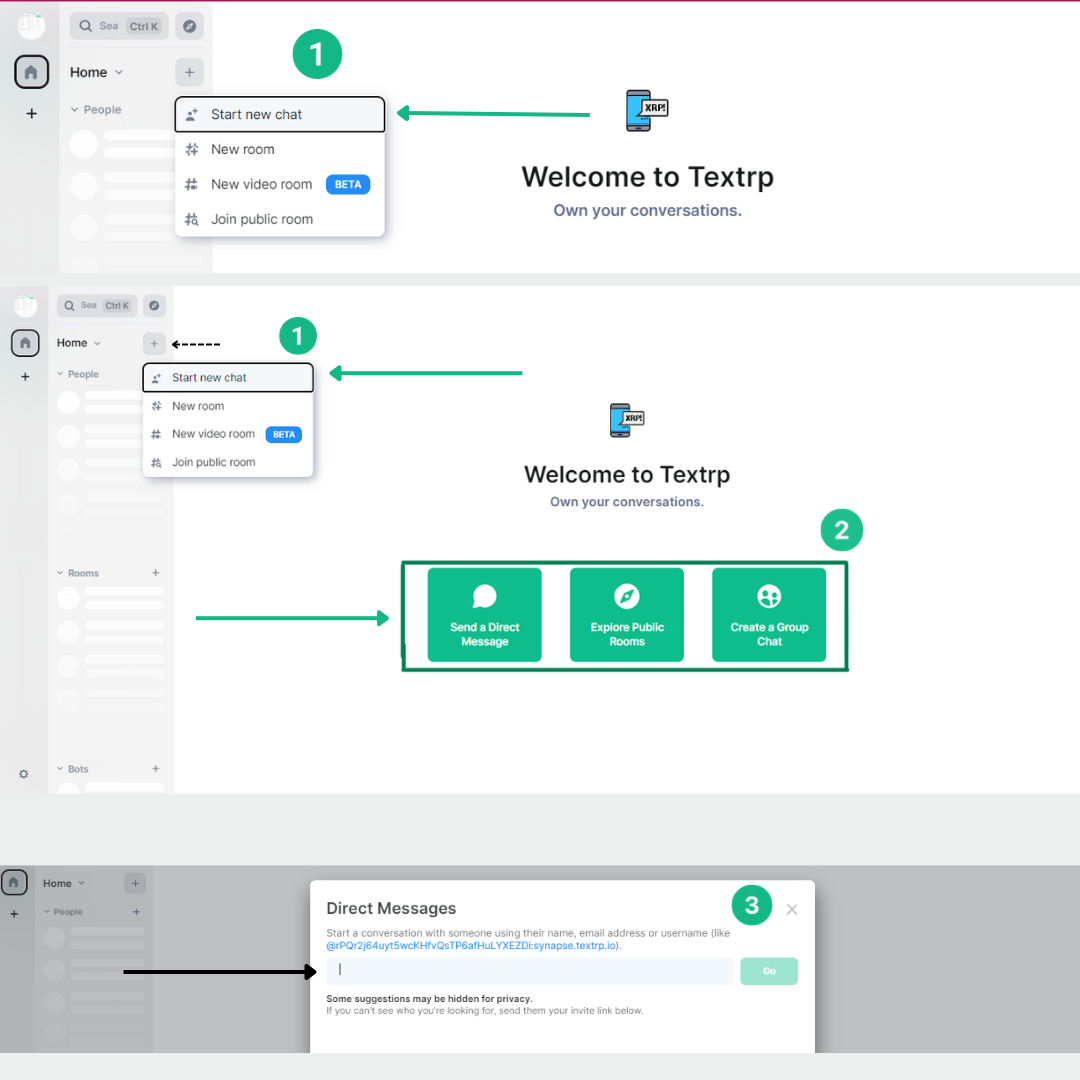Open the Explore Public Rooms compass tile
The image size is (1080, 1080).
tap(627, 614)
